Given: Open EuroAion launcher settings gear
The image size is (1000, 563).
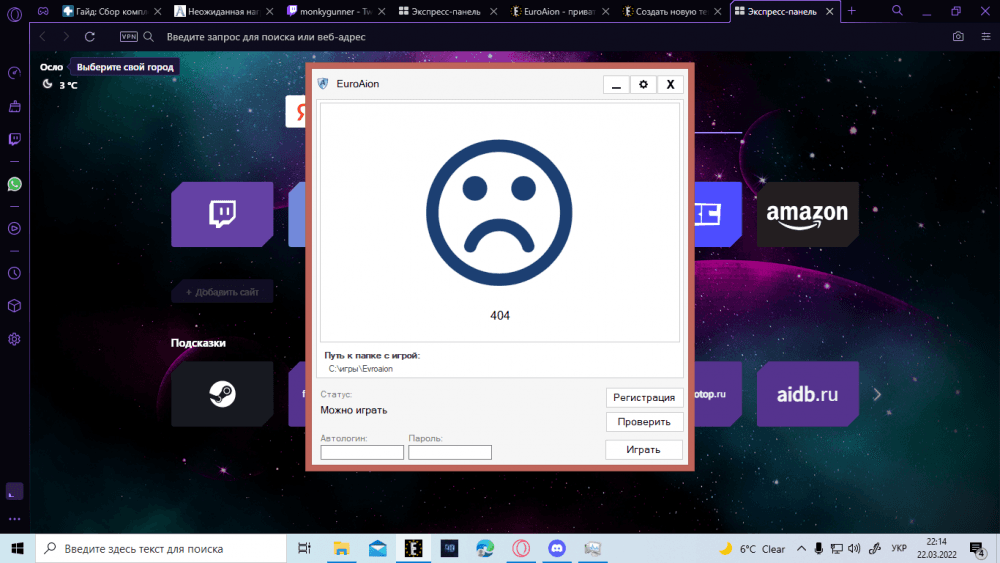Looking at the screenshot, I should coord(642,85).
